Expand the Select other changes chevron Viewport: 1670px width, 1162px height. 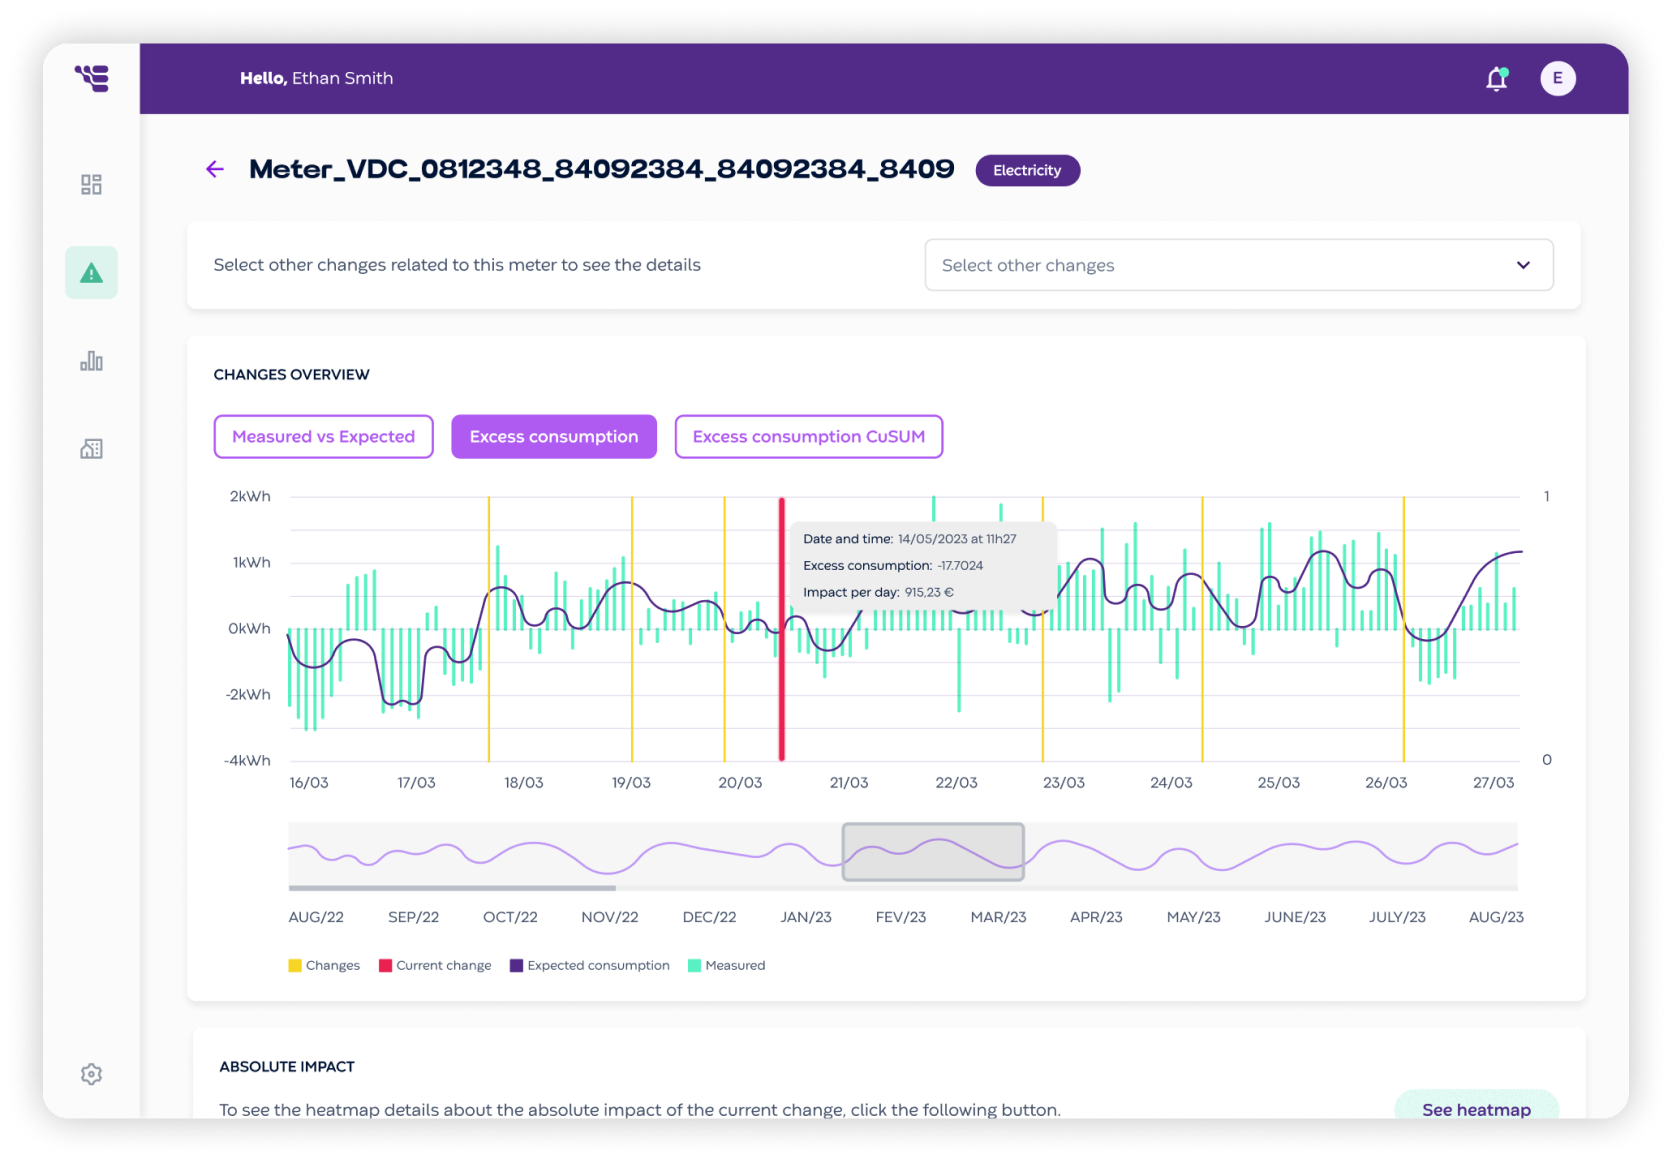pyautogui.click(x=1523, y=265)
